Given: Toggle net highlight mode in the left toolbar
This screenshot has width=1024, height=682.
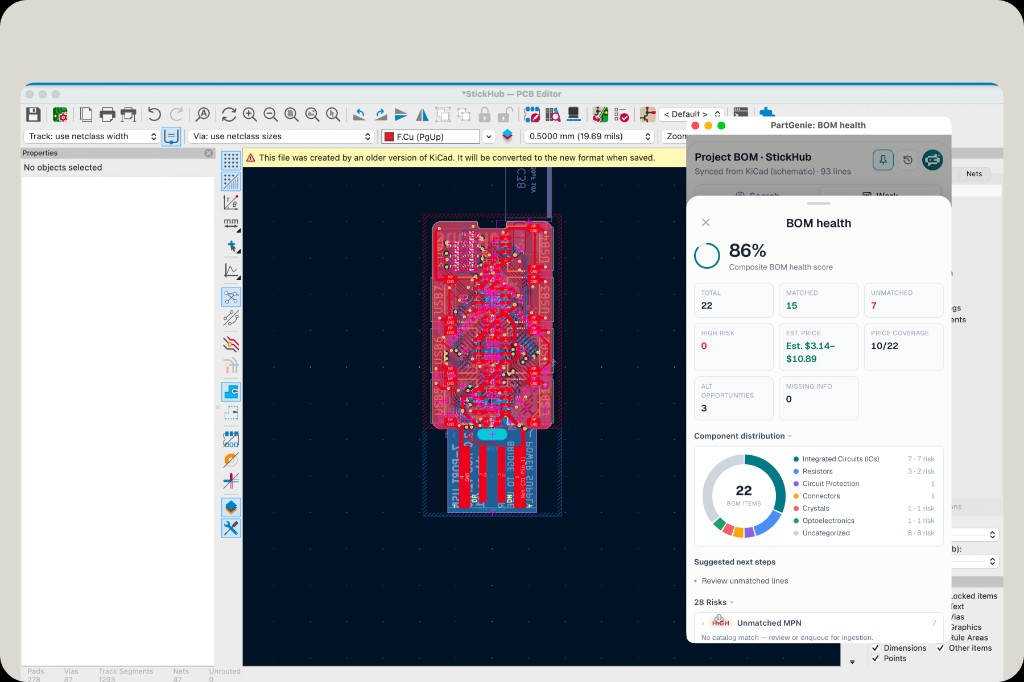Looking at the screenshot, I should click(x=231, y=344).
